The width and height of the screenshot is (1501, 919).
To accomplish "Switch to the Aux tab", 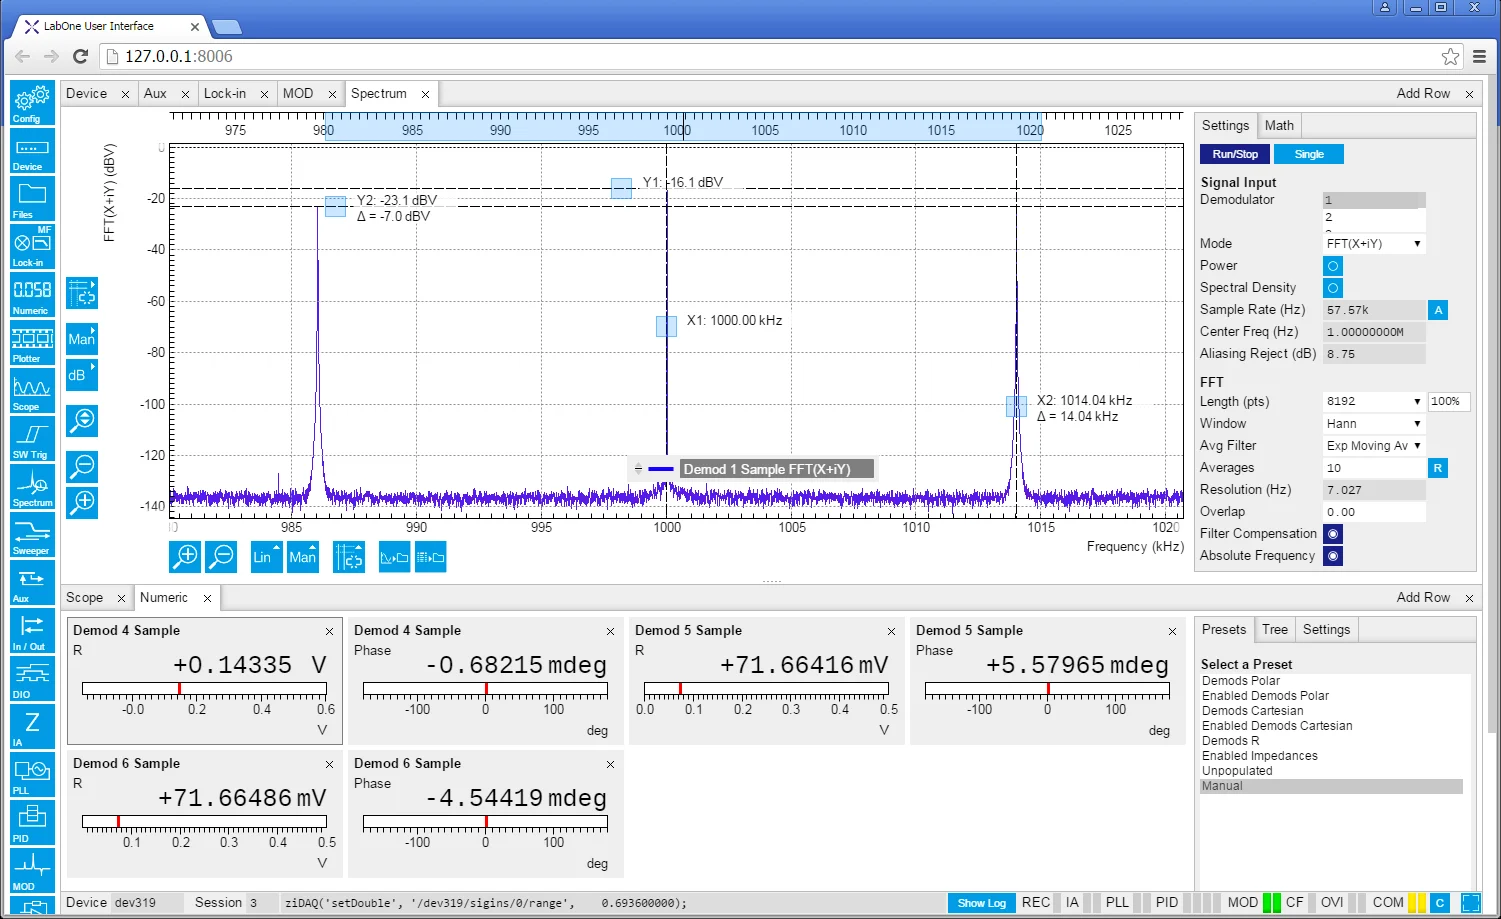I will (155, 93).
